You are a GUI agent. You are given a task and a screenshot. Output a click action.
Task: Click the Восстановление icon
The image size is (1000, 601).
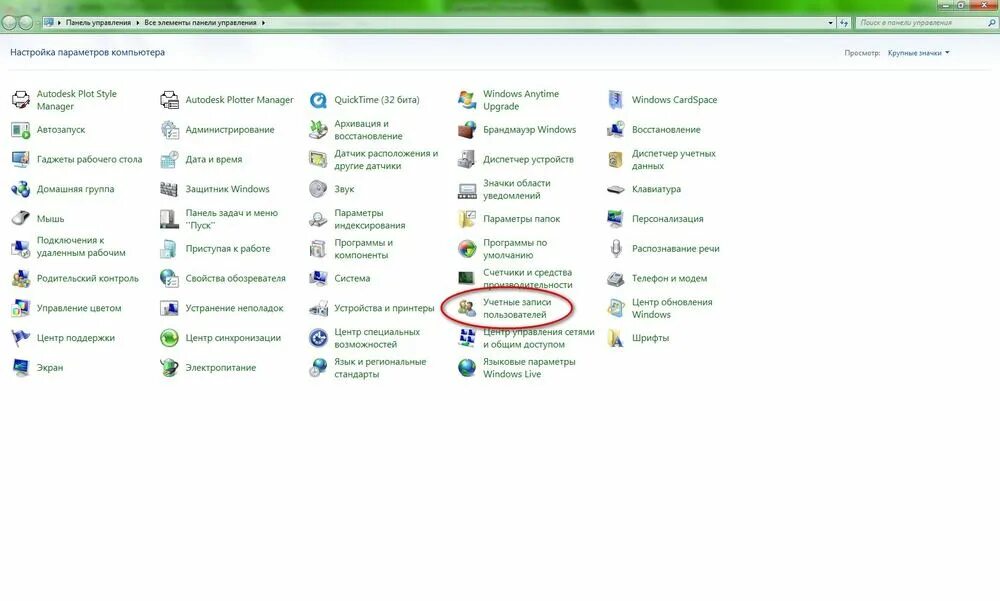(x=615, y=130)
